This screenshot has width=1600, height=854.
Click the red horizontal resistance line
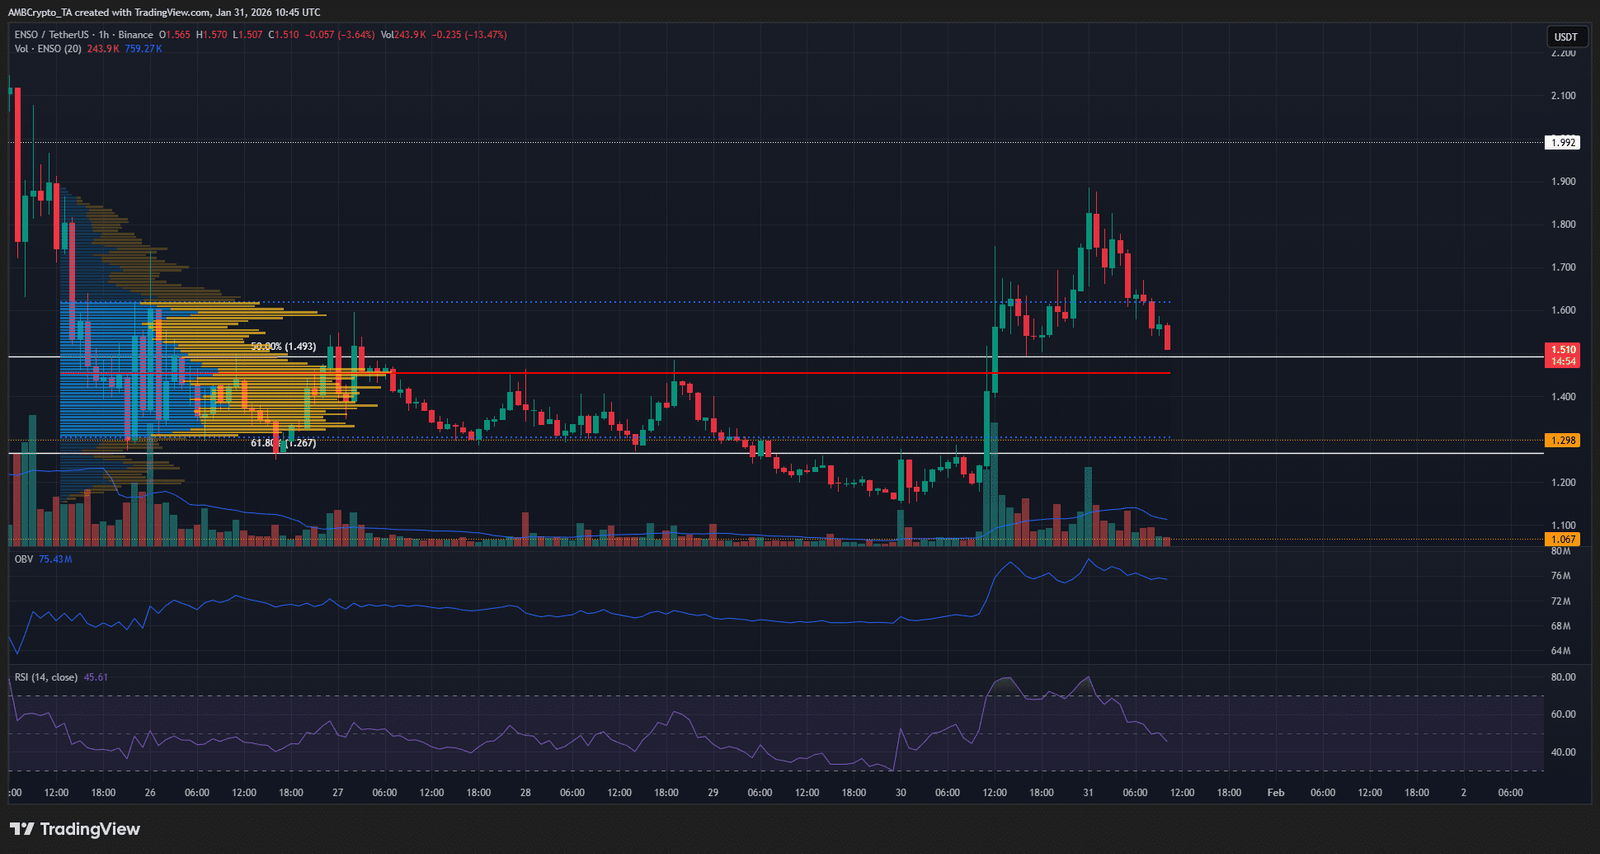tap(800, 373)
